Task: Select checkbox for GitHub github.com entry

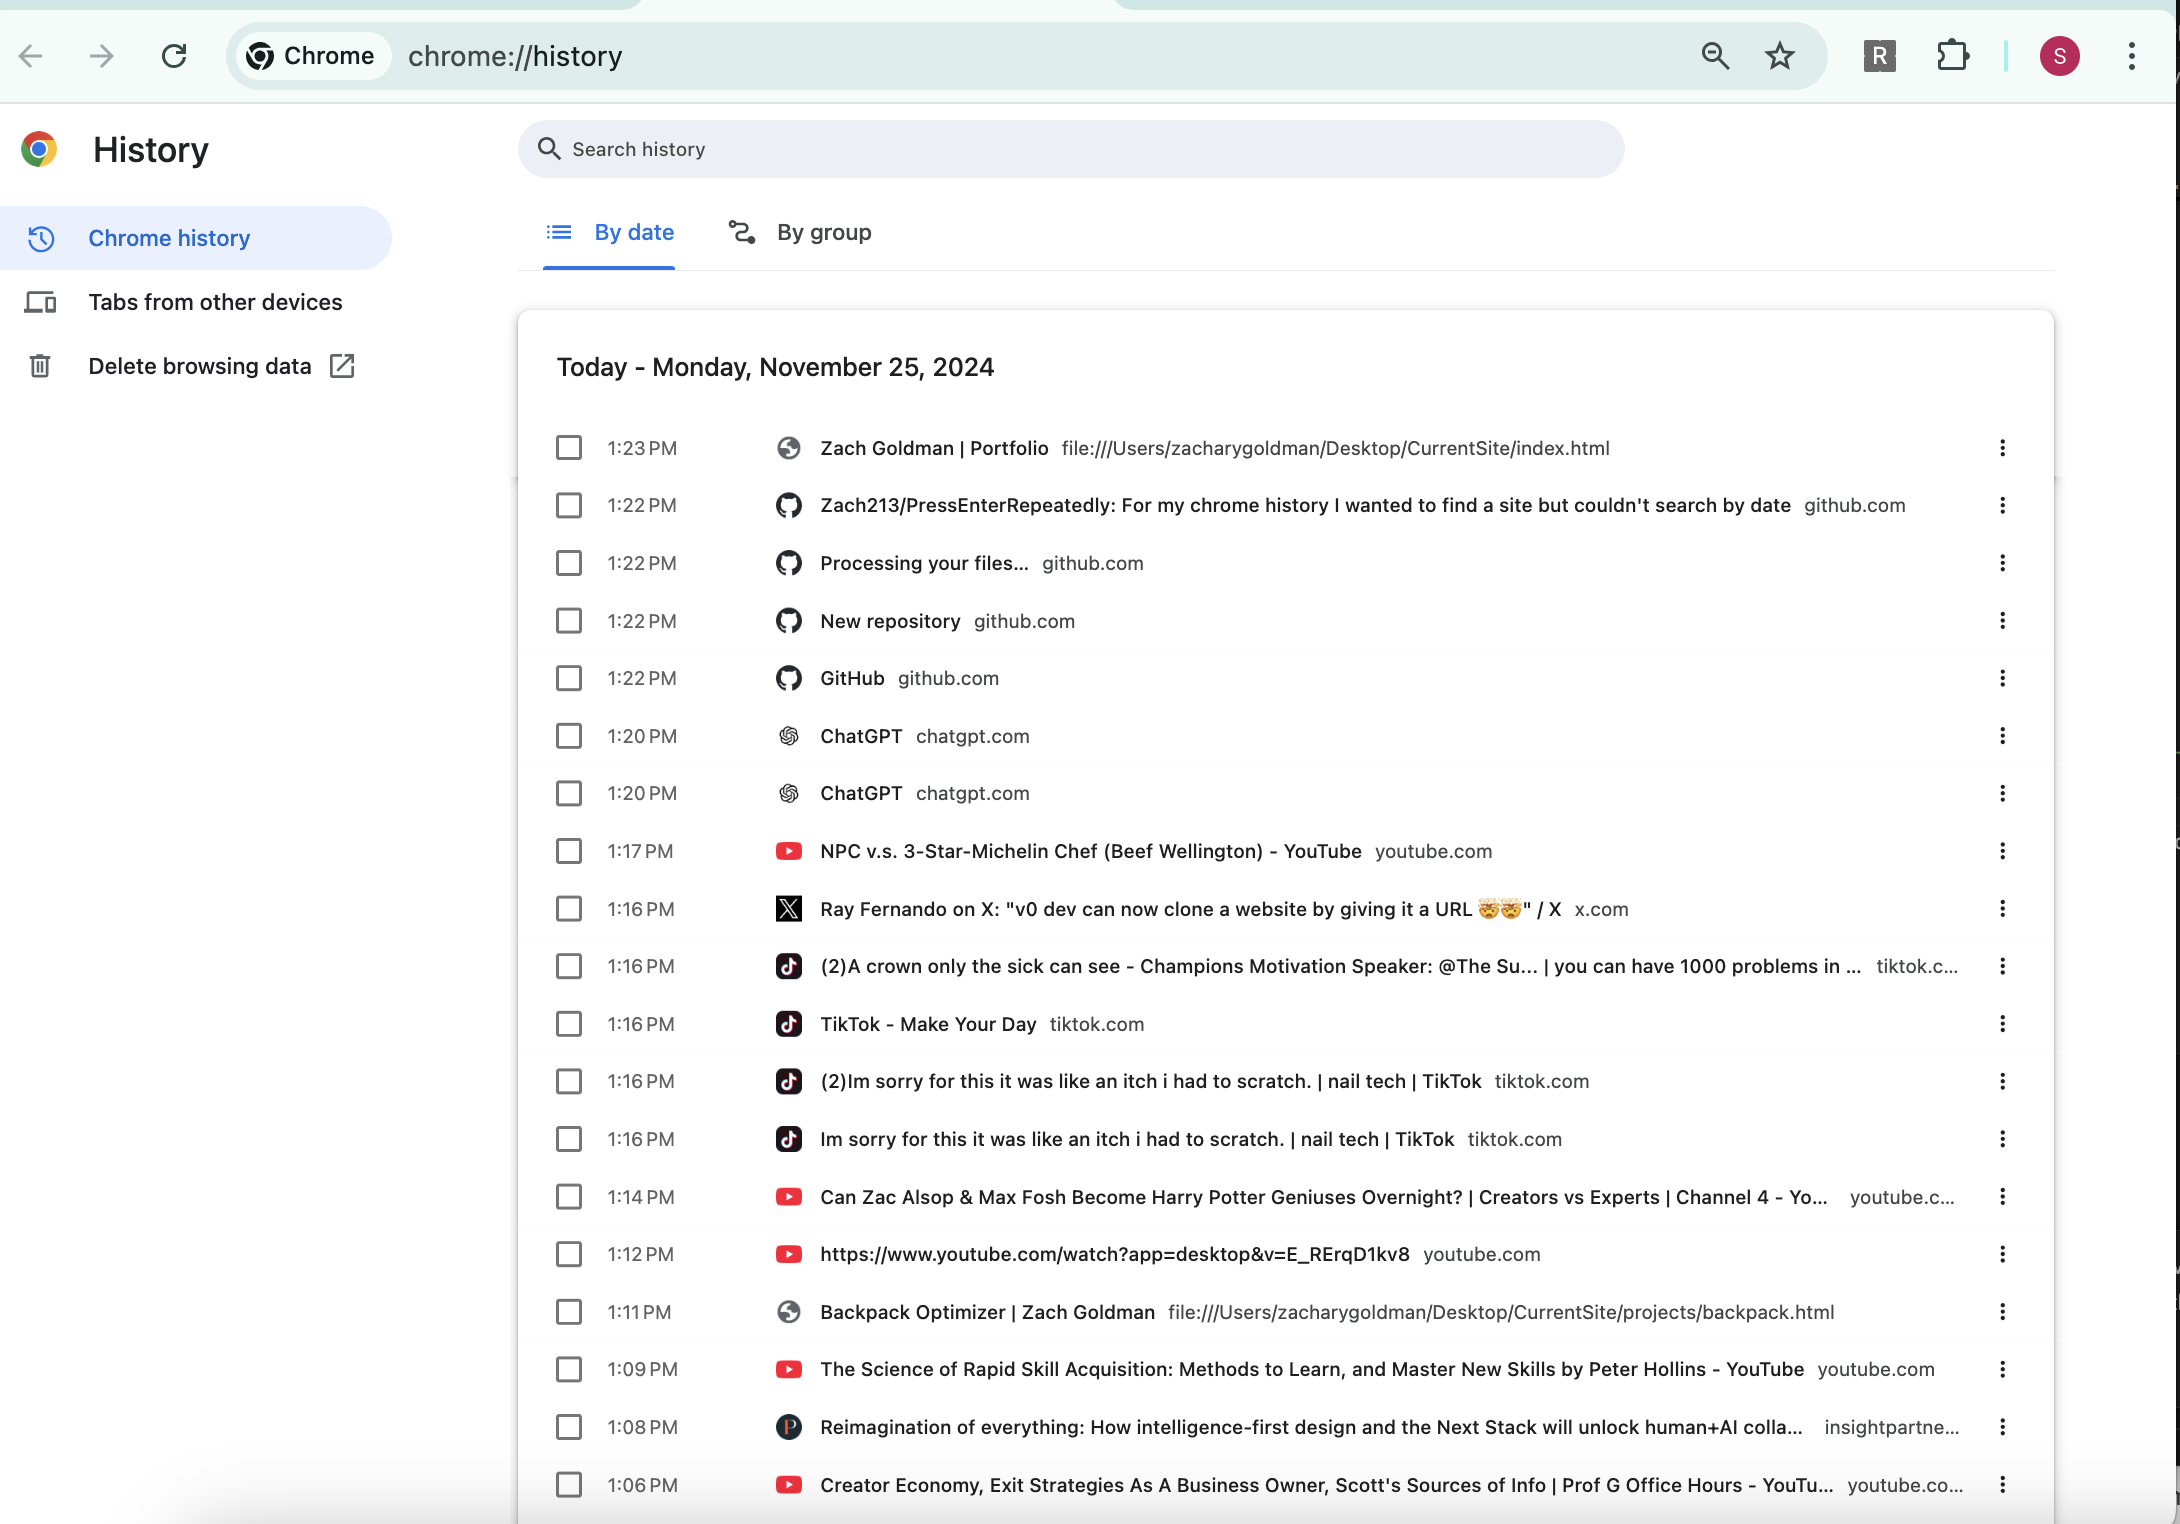Action: 569,678
